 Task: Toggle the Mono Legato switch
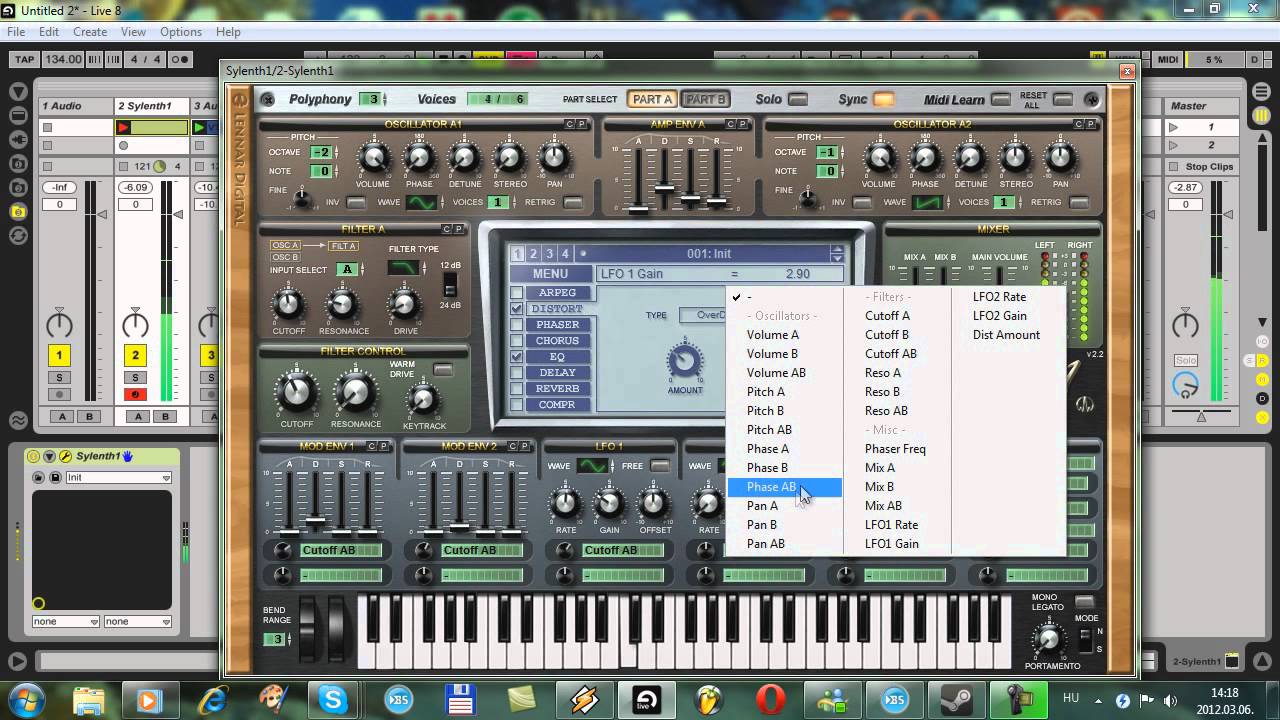1084,601
